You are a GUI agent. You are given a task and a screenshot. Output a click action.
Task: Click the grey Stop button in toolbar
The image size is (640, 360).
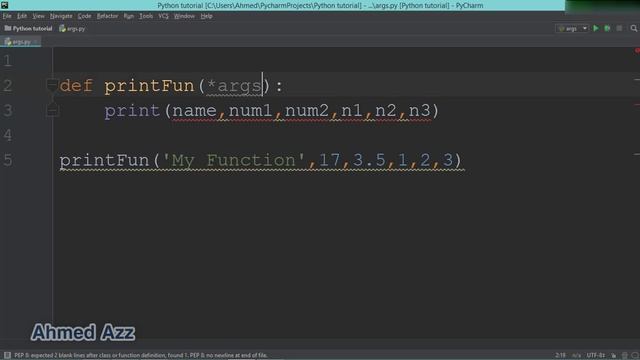(619, 28)
